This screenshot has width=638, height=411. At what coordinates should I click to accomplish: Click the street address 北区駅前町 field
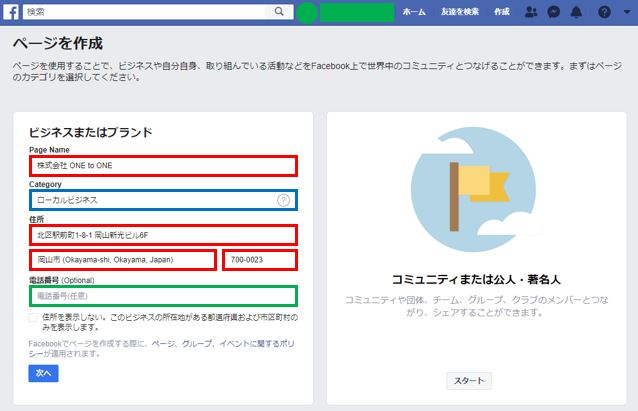point(163,235)
